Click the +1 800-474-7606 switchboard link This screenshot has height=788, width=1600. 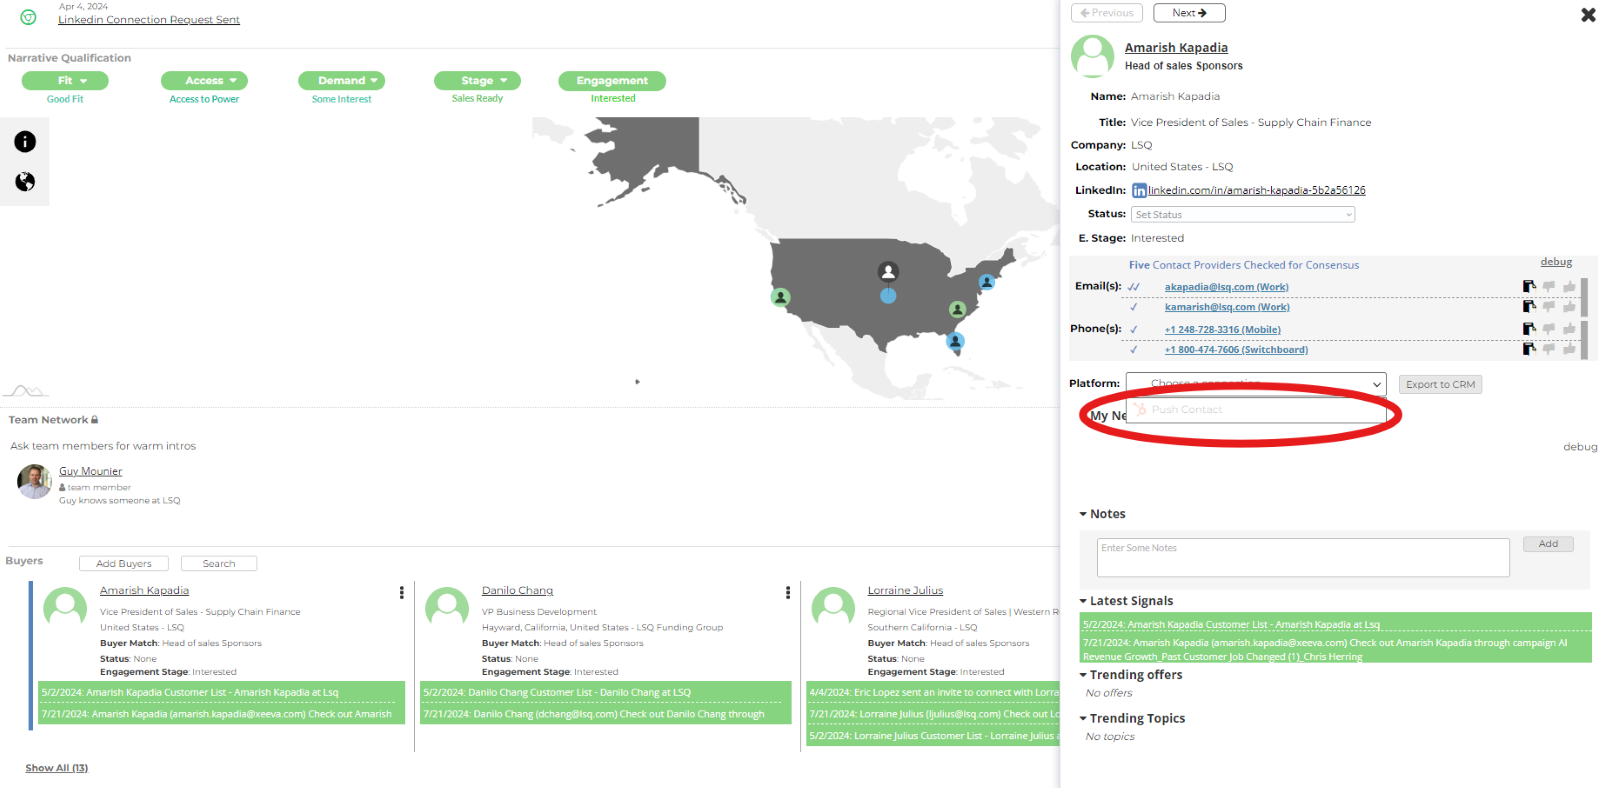(x=1236, y=349)
